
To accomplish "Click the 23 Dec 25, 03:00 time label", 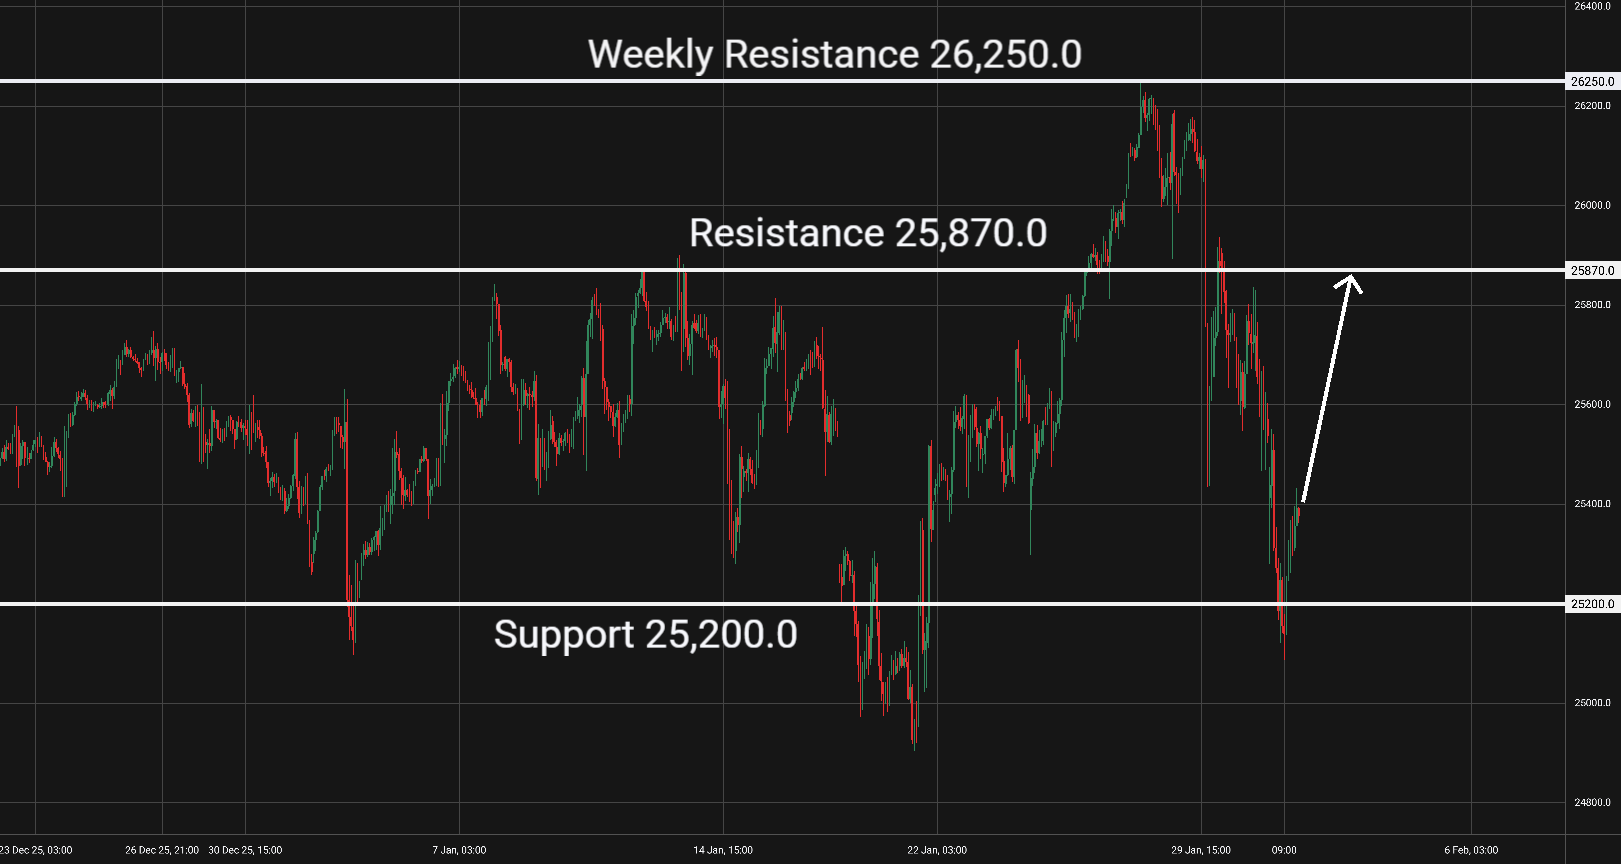I will [37, 850].
